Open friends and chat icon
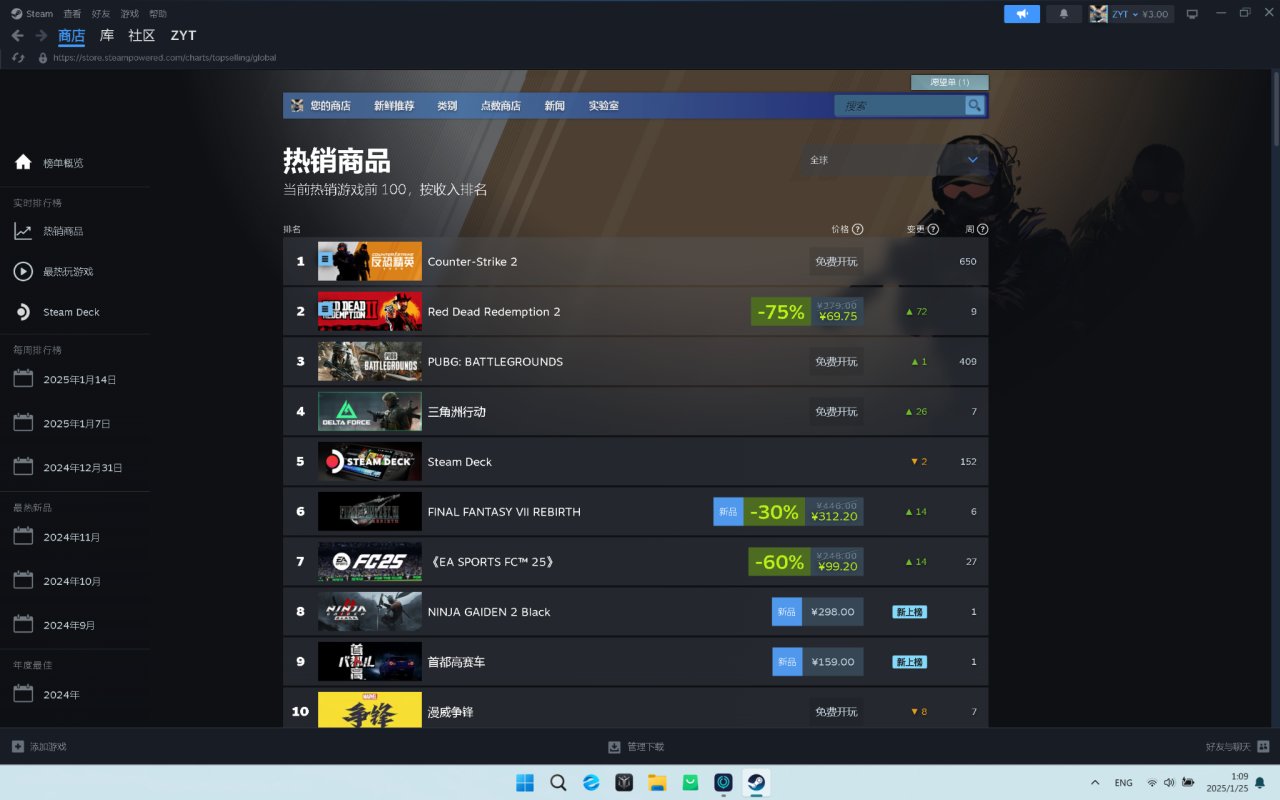Viewport: 1280px width, 800px height. 1263,746
